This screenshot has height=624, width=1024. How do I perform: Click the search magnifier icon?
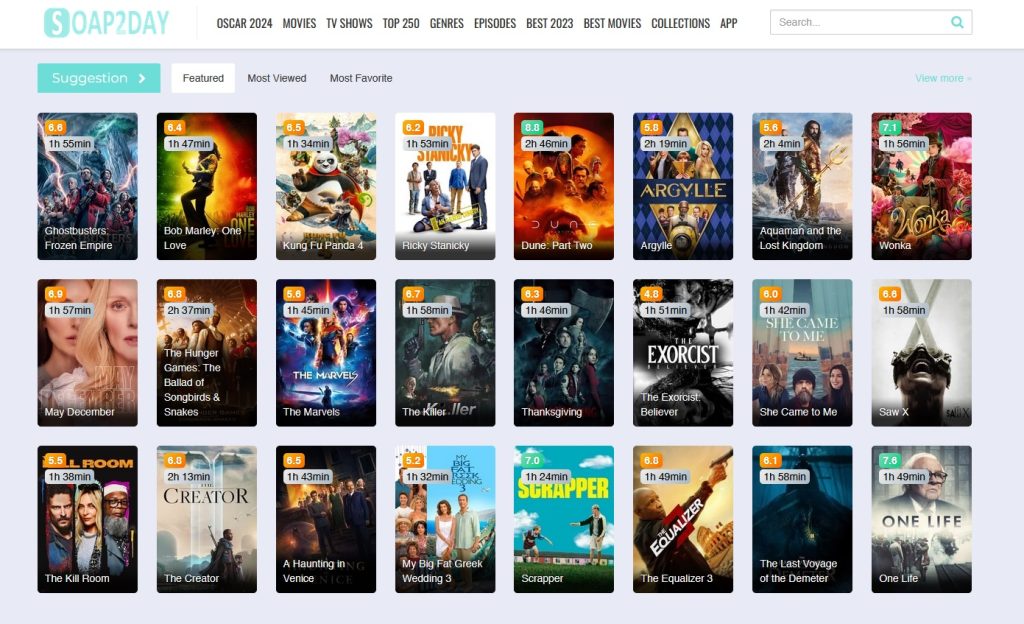pos(957,22)
